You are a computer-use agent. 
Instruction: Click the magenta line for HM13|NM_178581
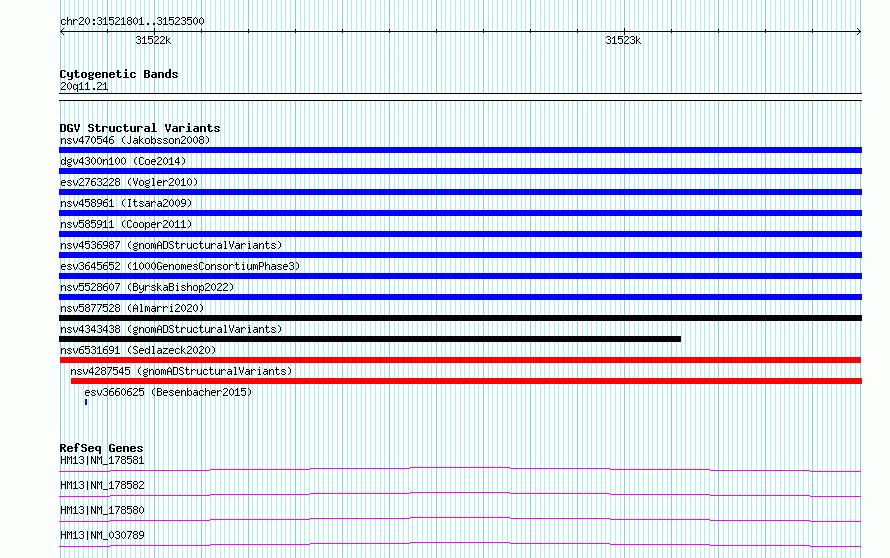(460, 469)
